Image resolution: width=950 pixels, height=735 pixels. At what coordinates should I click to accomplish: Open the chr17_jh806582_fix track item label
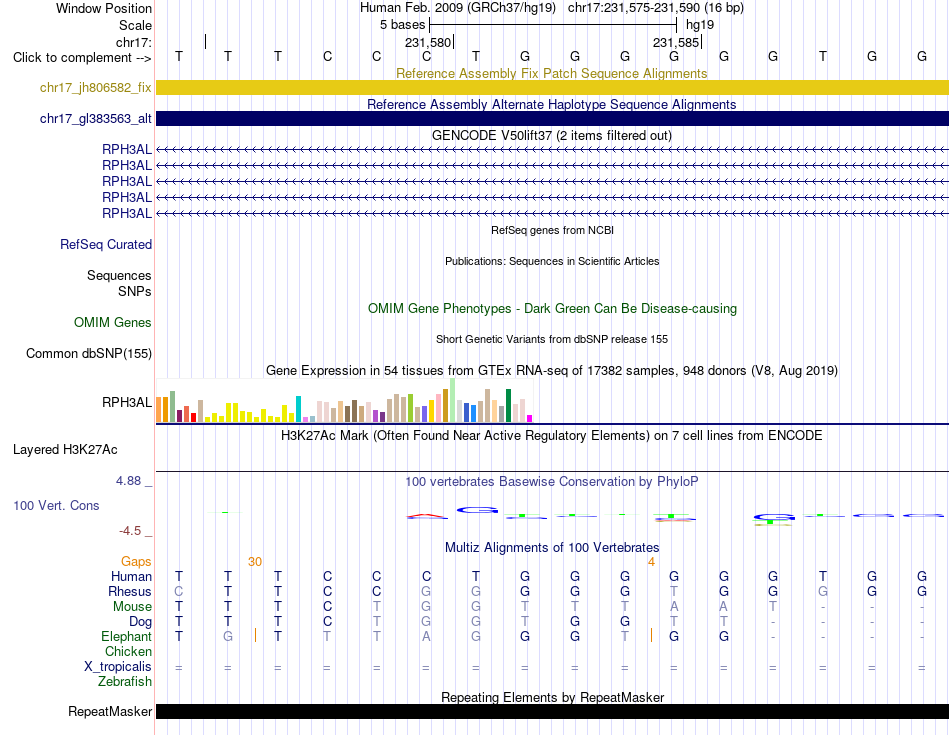(x=95, y=87)
